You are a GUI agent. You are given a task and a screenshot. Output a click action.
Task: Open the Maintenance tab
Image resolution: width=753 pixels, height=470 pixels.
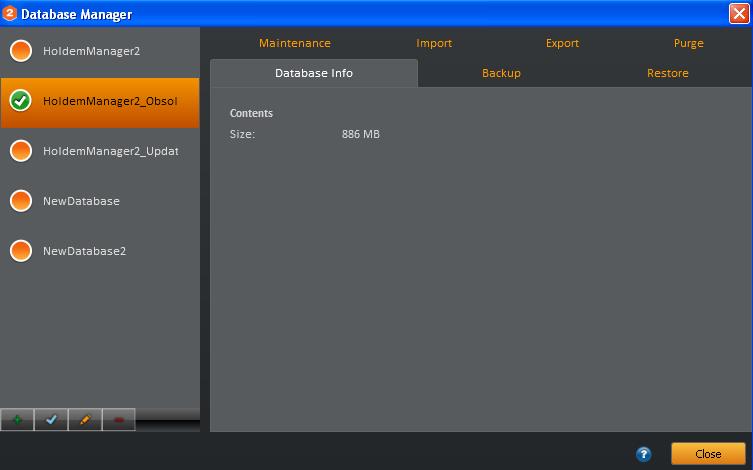click(295, 43)
